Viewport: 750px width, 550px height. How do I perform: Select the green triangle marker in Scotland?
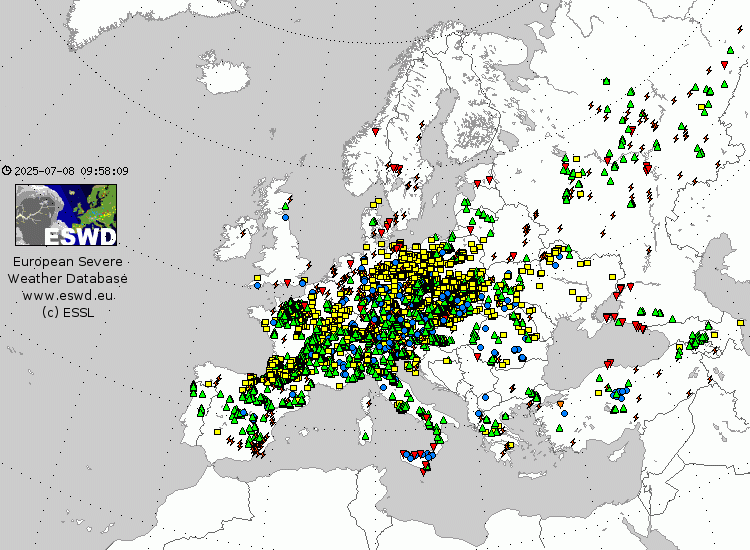click(286, 206)
